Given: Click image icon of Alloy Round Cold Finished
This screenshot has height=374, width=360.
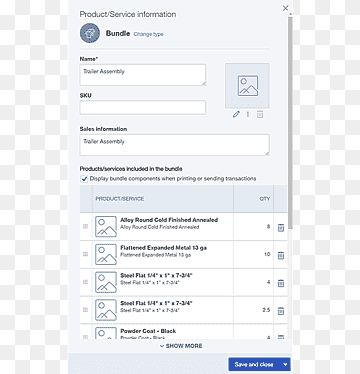Looking at the screenshot, I should pyautogui.click(x=106, y=227).
